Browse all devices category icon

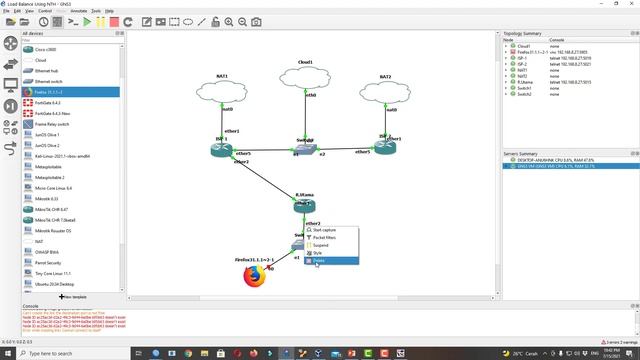pyautogui.click(x=11, y=127)
